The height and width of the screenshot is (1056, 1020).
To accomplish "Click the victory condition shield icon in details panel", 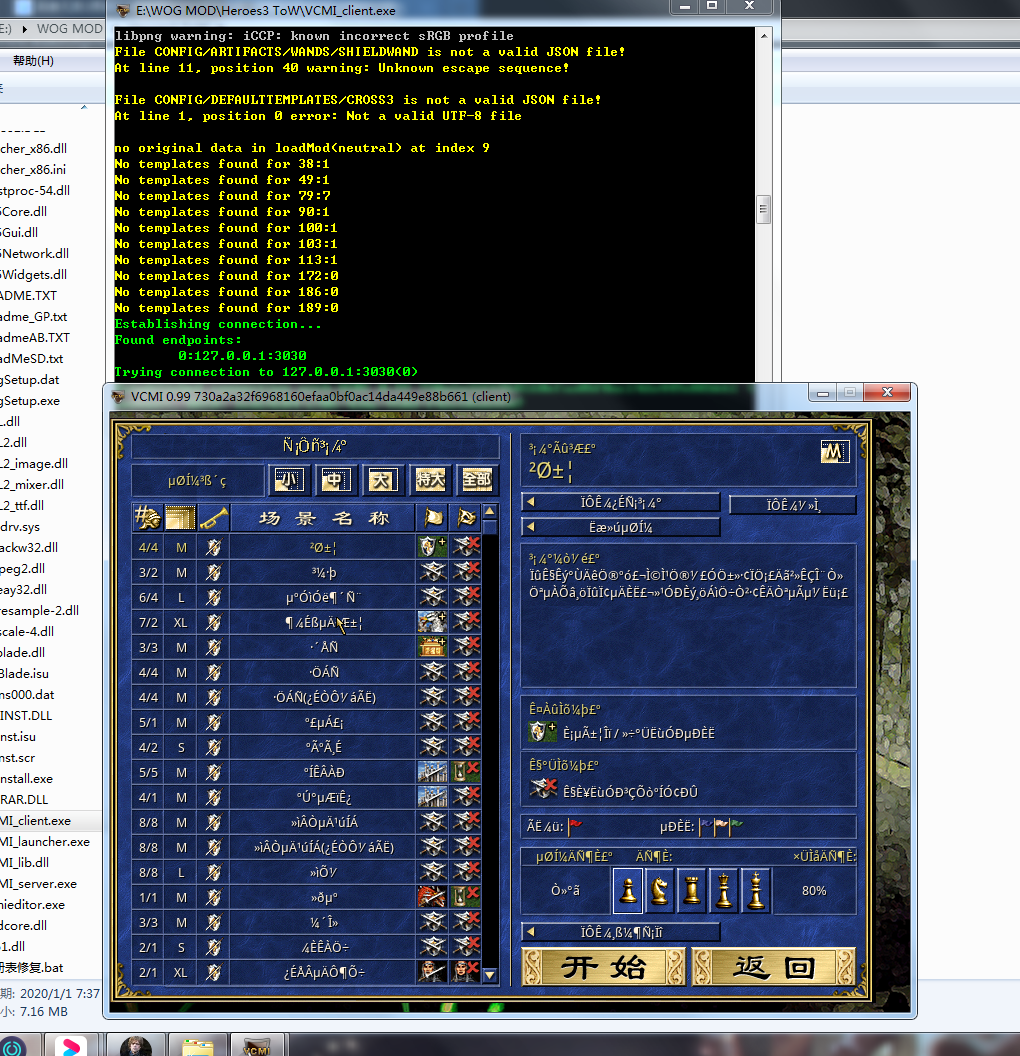I will (x=543, y=732).
